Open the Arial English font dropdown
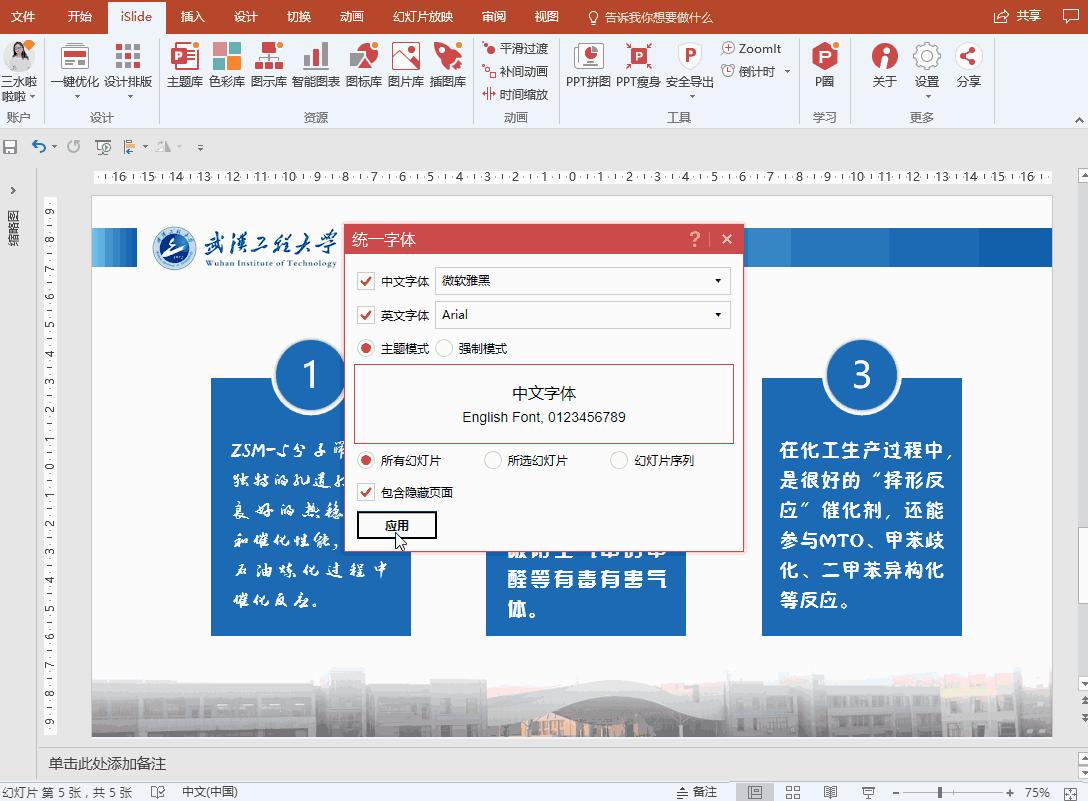This screenshot has width=1088, height=801. pyautogui.click(x=717, y=315)
